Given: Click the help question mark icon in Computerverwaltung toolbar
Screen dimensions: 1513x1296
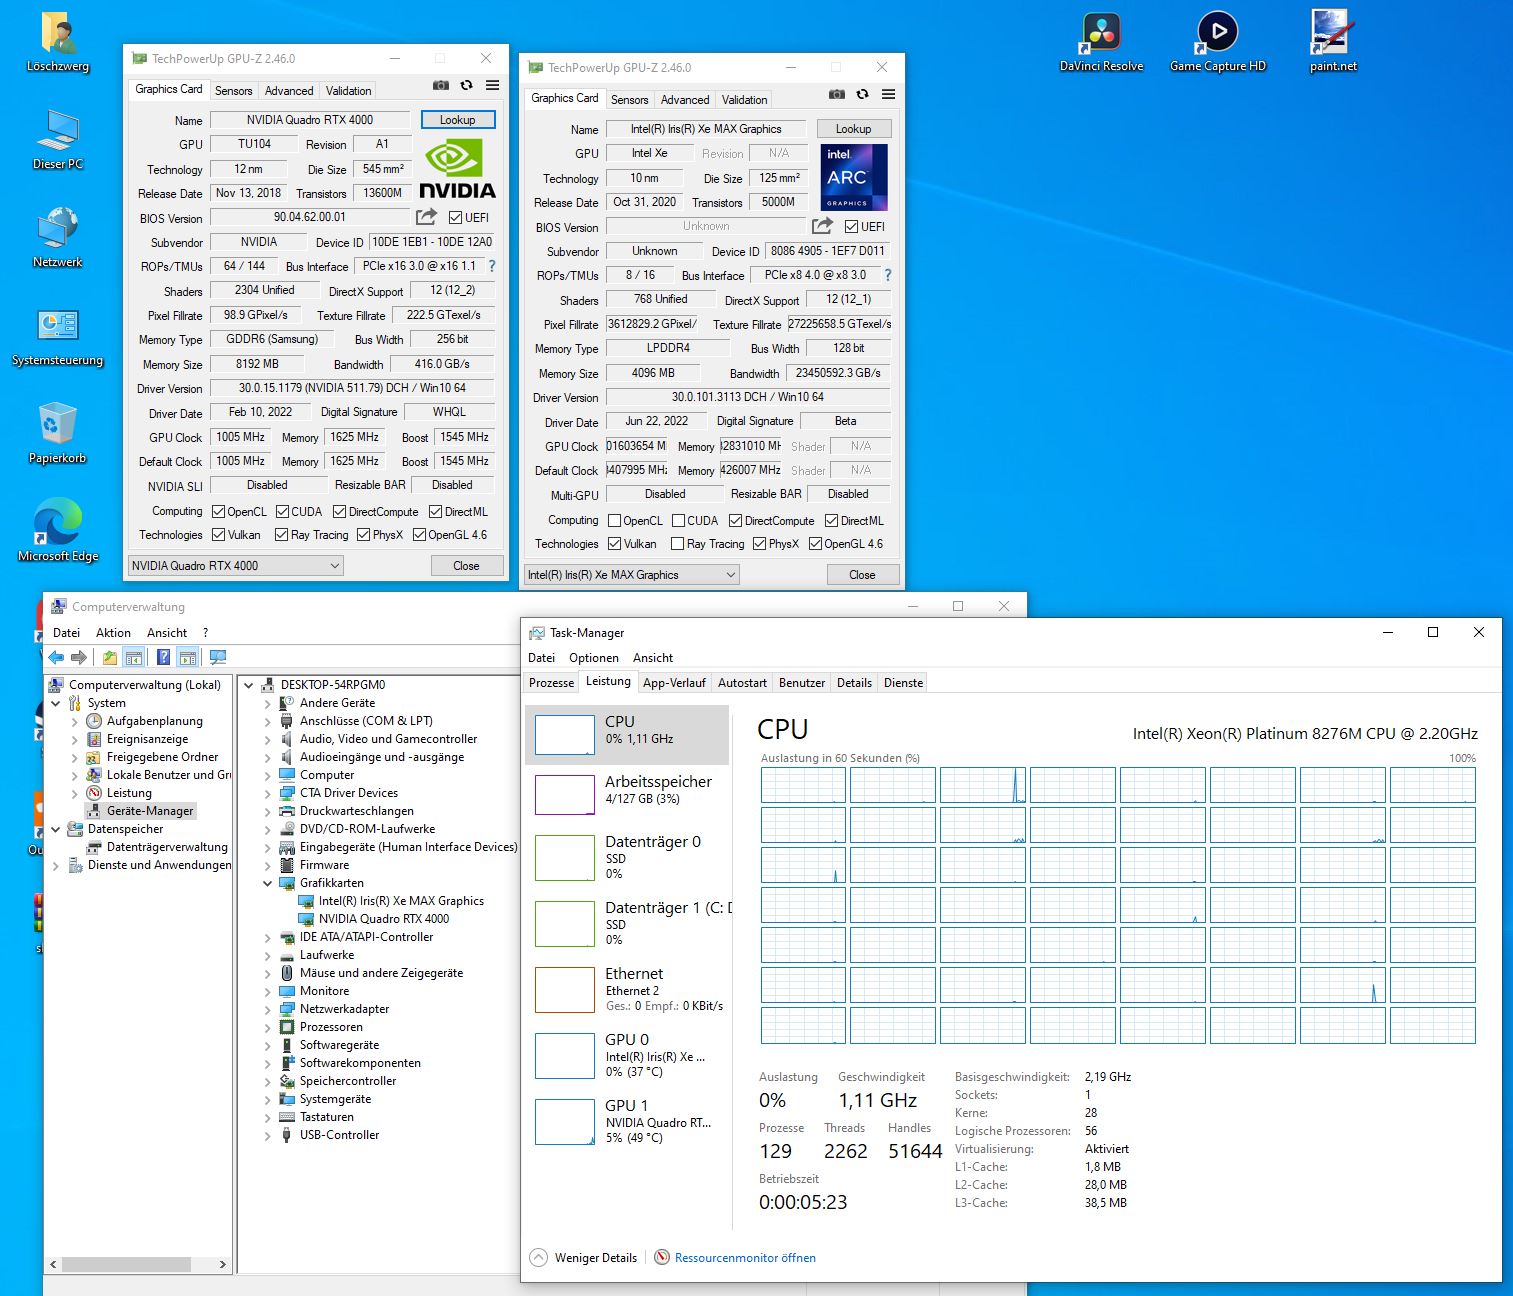Looking at the screenshot, I should [163, 657].
